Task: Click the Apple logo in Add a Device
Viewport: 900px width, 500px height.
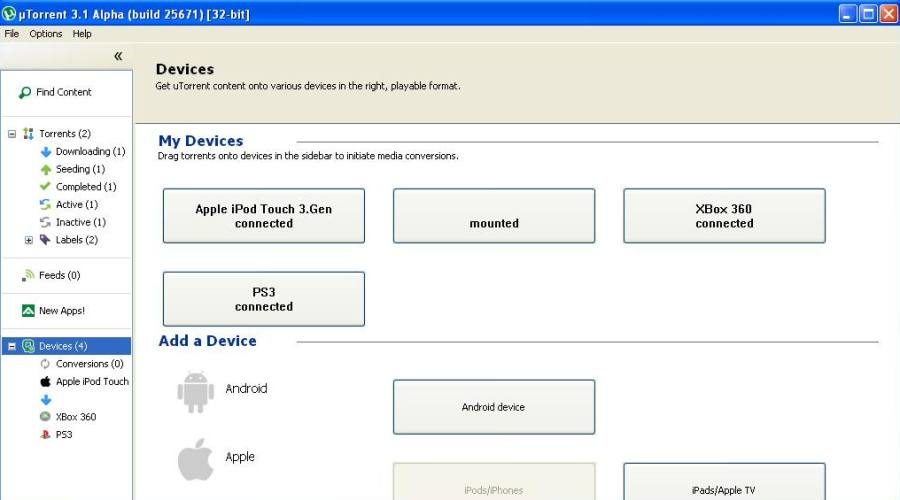Action: (x=196, y=461)
